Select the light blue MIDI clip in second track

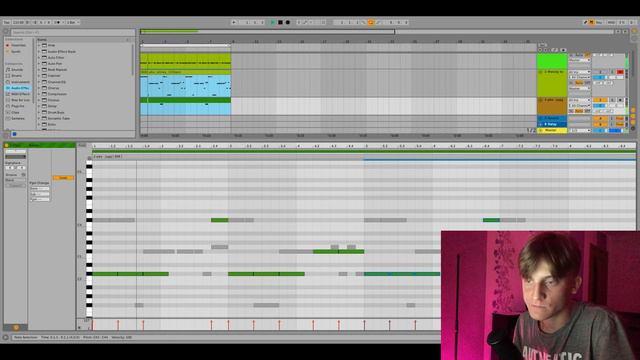tap(185, 86)
